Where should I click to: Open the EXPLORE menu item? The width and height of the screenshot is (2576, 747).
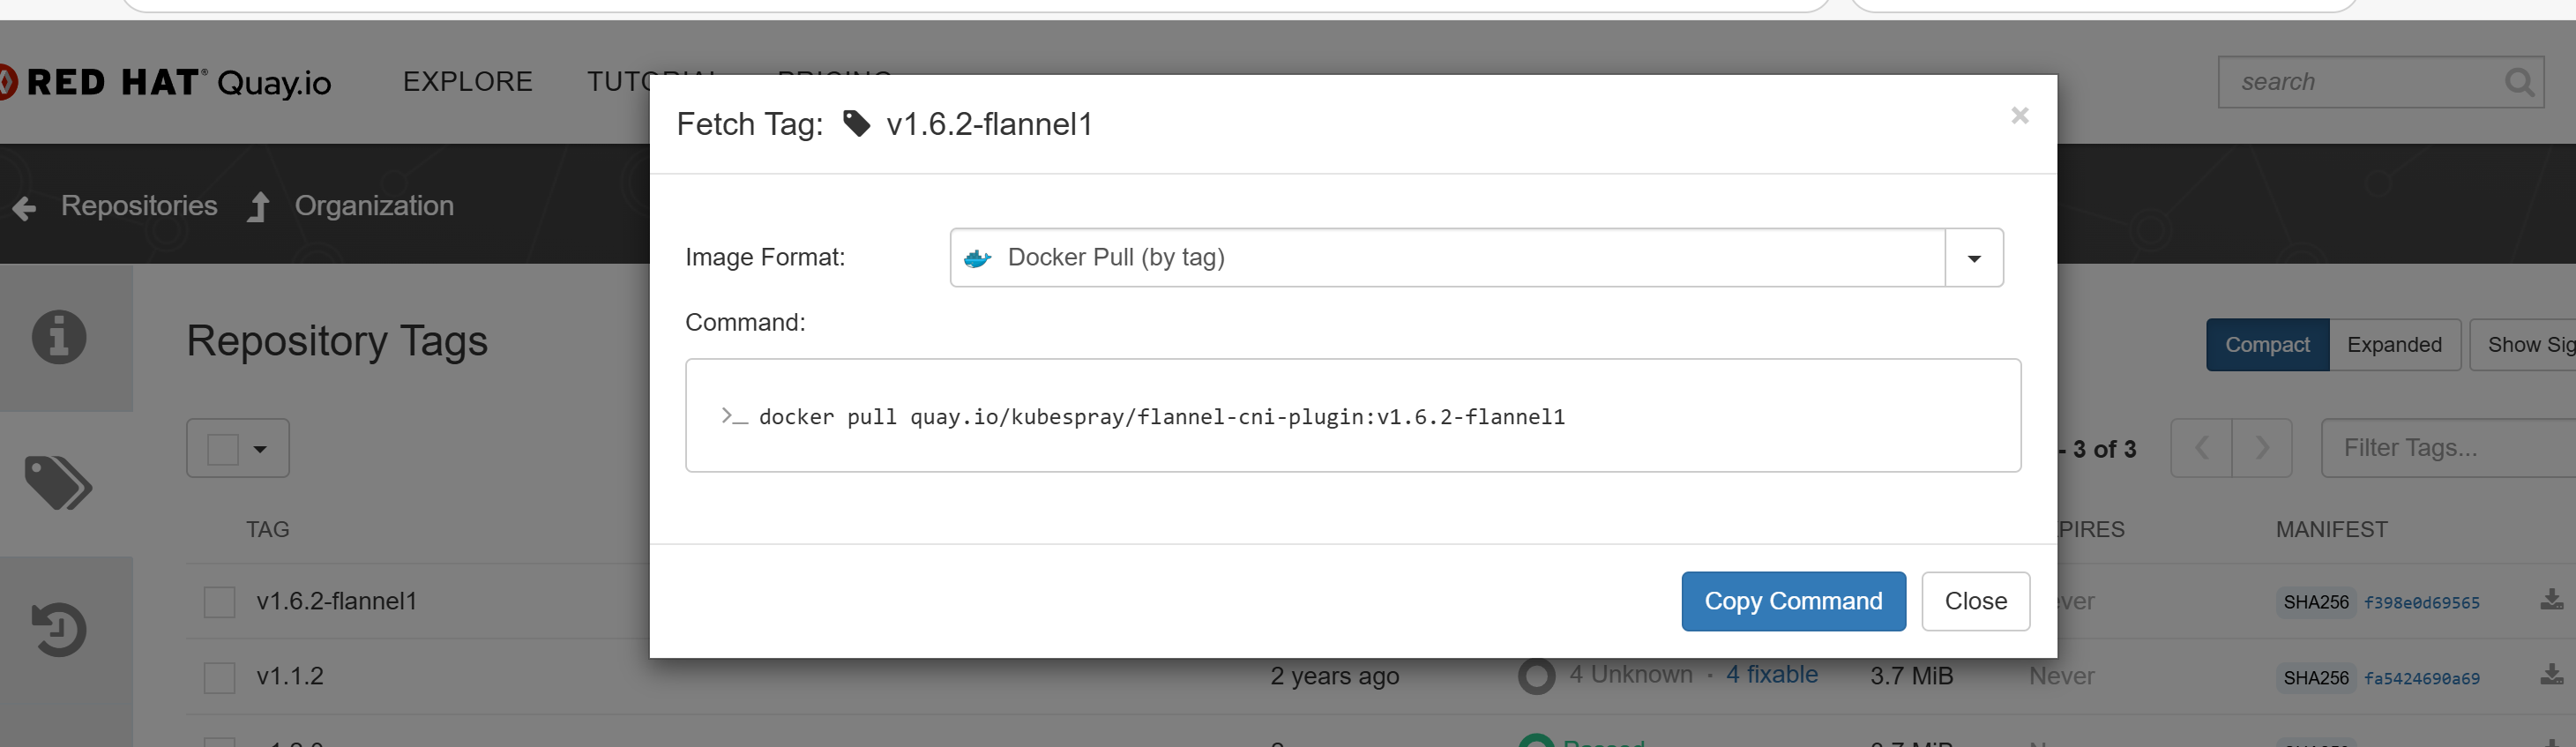[x=467, y=82]
